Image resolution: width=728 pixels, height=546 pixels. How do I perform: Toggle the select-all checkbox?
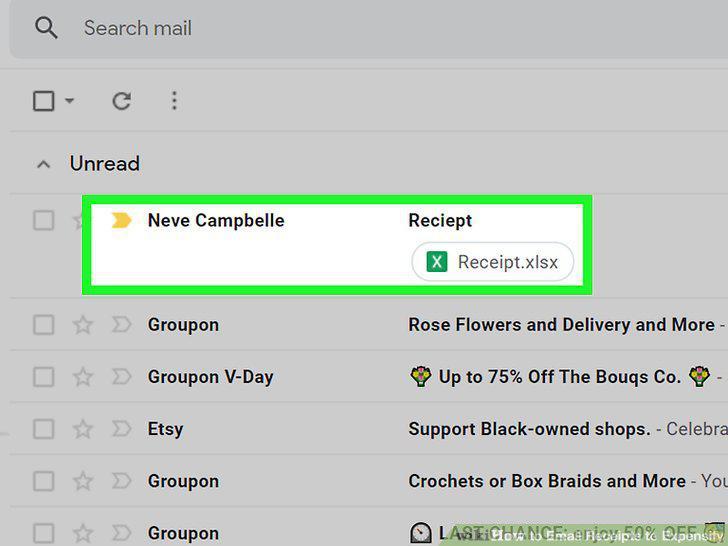44,101
